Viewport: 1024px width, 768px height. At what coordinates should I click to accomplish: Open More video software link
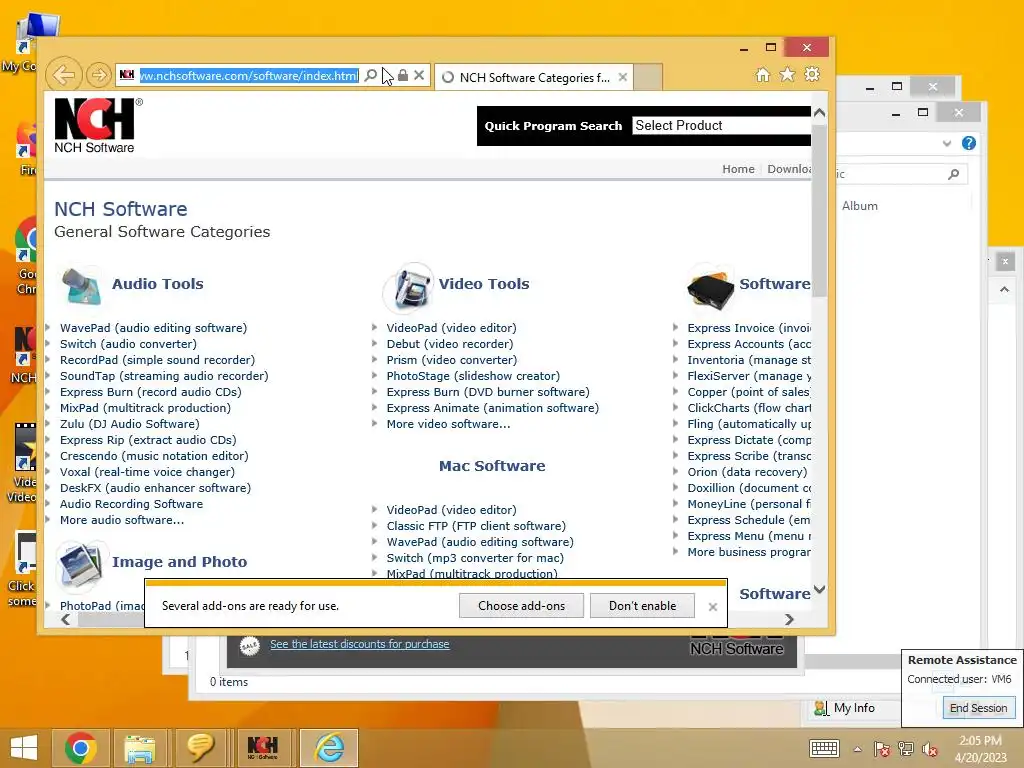pos(448,424)
